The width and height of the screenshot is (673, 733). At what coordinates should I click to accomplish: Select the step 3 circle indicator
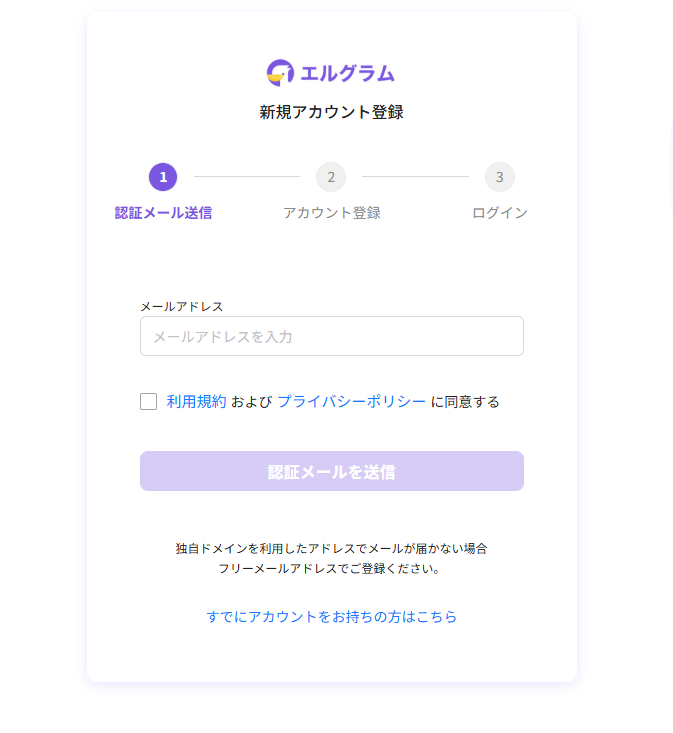tap(500, 177)
